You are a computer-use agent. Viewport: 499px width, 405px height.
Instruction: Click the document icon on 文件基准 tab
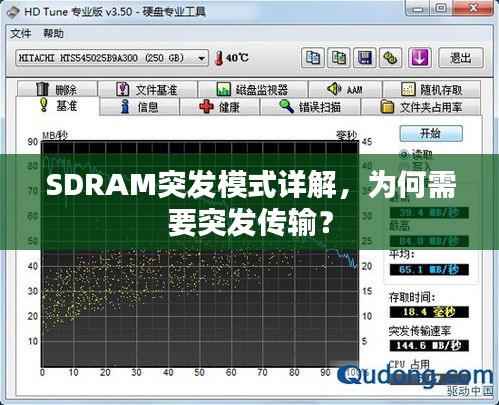point(122,89)
